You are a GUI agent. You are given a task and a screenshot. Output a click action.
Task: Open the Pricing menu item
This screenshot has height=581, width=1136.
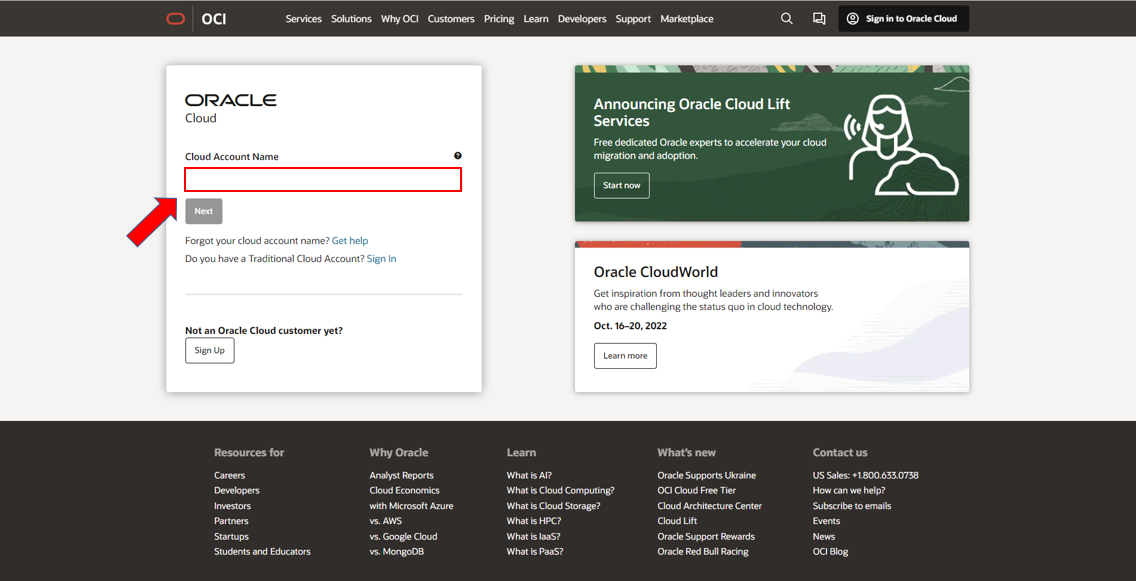coord(499,18)
